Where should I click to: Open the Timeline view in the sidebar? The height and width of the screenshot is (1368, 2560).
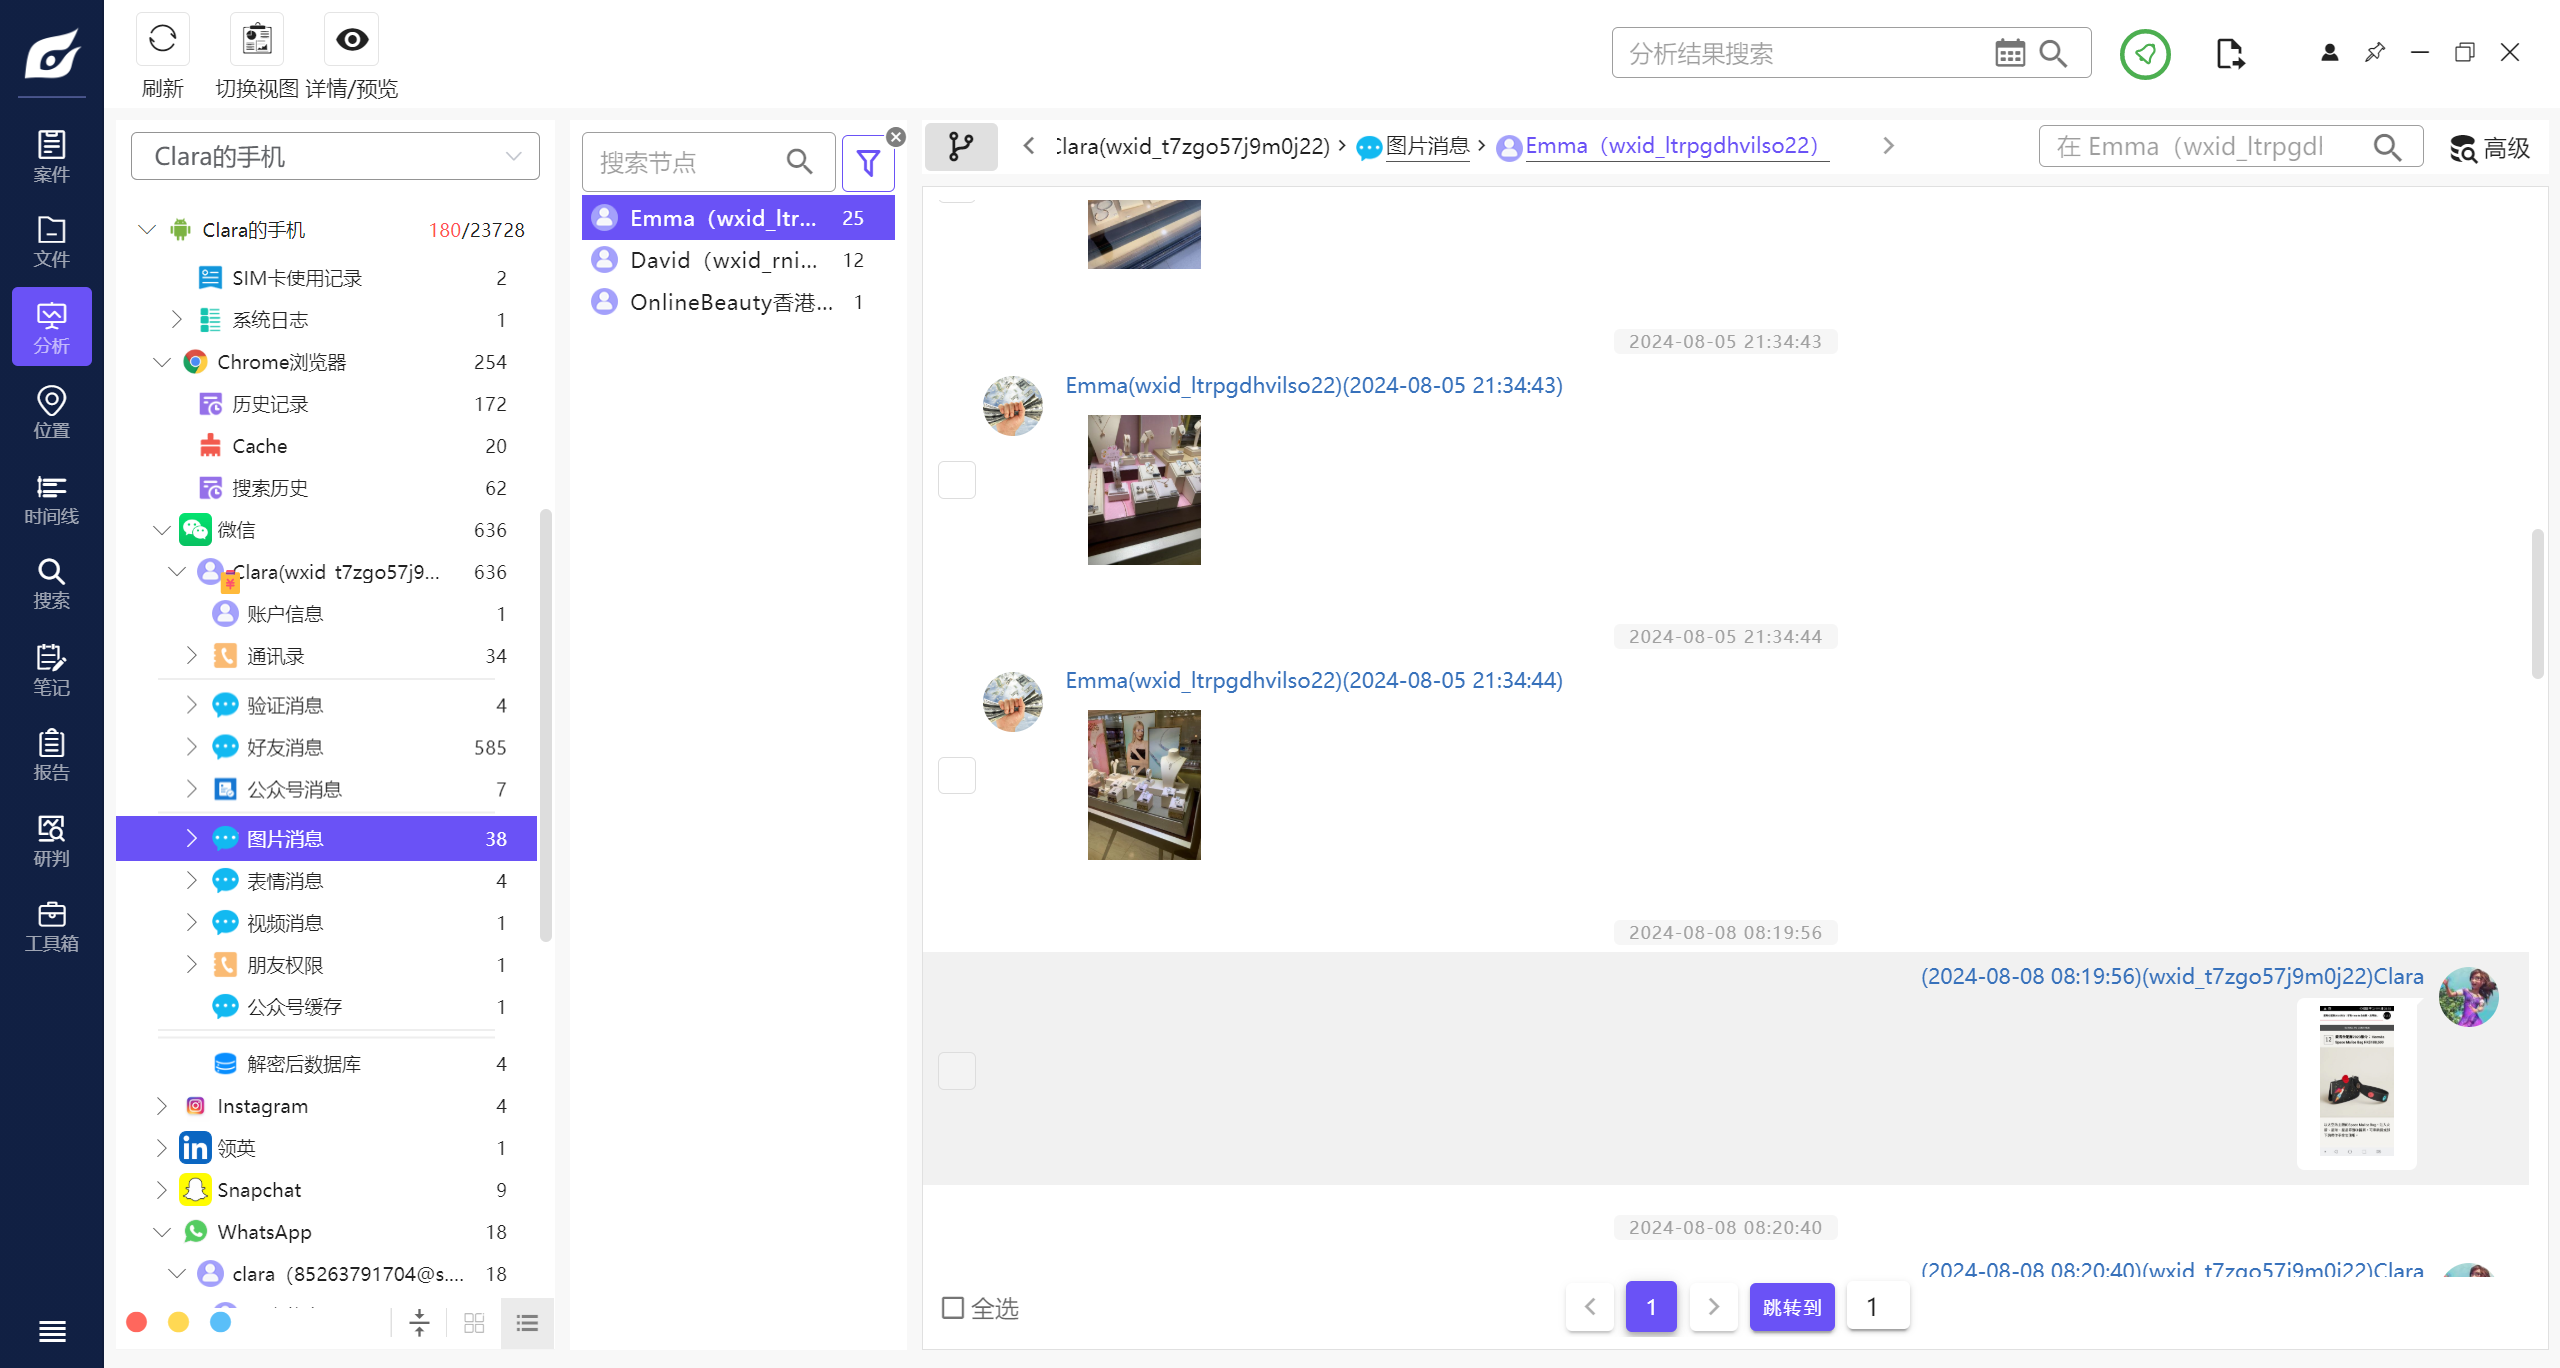51,500
